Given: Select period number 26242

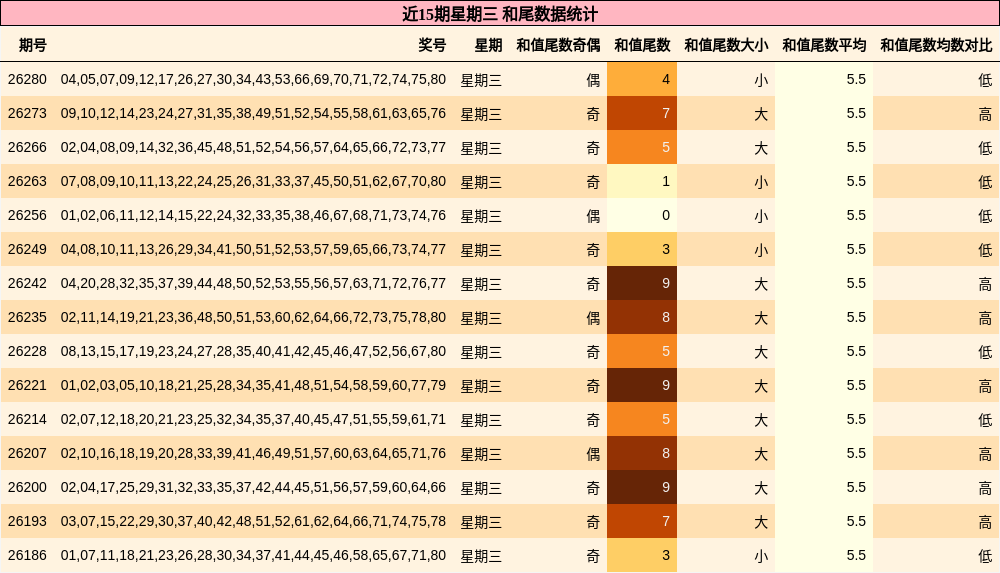Looking at the screenshot, I should 27,283.
